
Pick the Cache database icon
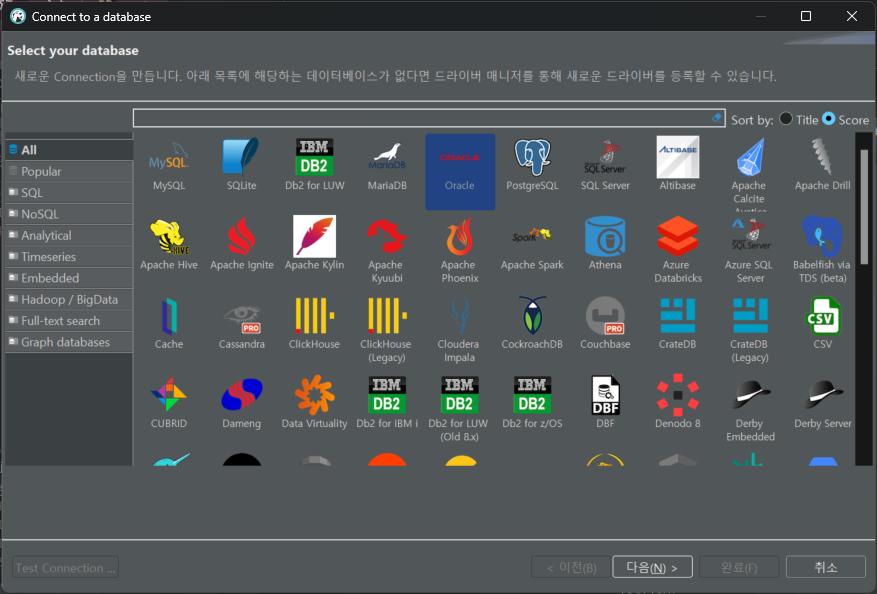[169, 324]
